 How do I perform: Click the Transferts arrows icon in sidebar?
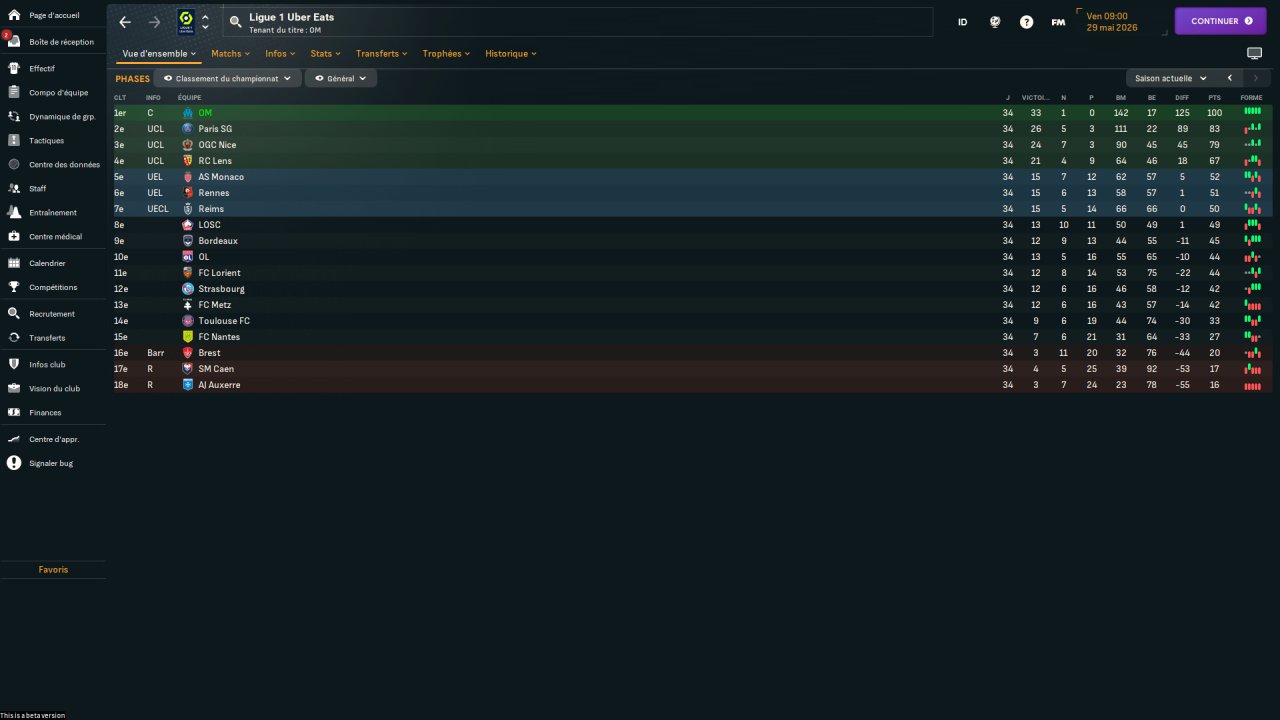point(14,338)
